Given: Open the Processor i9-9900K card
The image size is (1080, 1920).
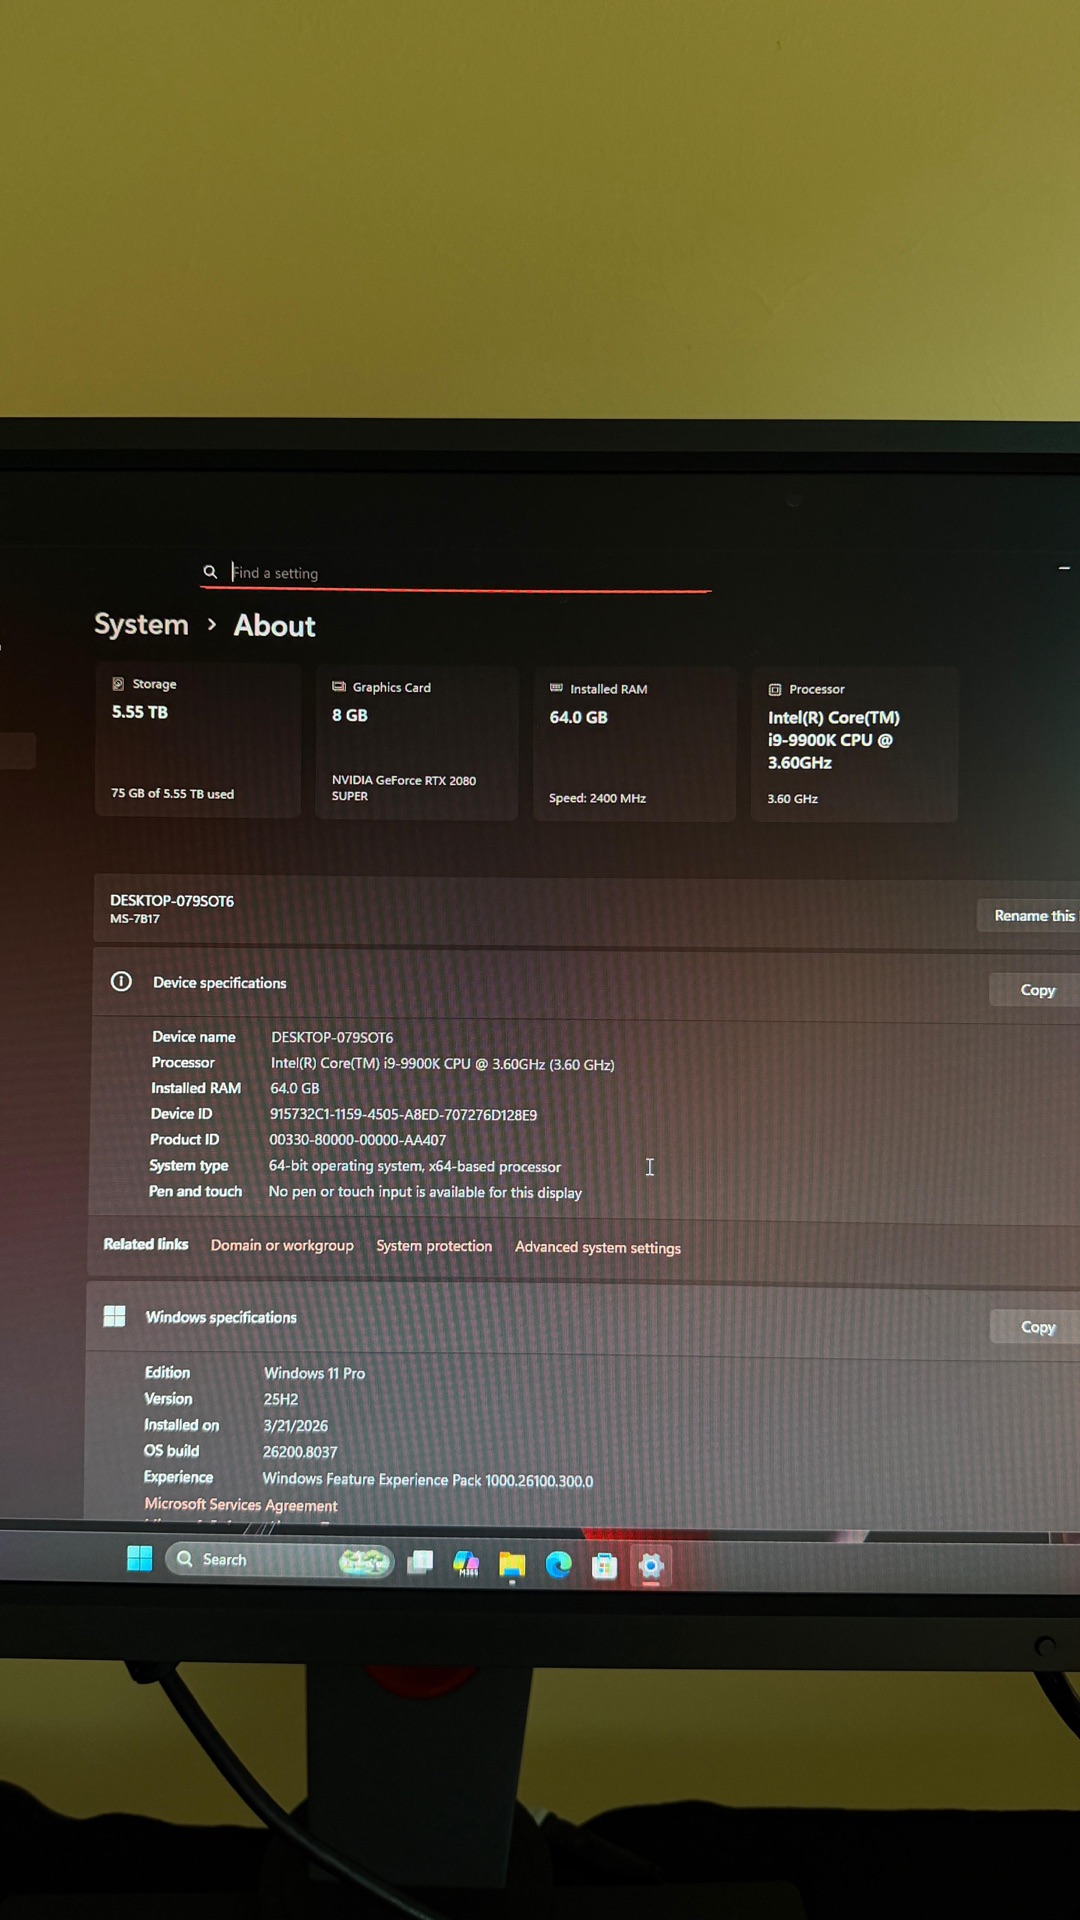Looking at the screenshot, I should (854, 746).
